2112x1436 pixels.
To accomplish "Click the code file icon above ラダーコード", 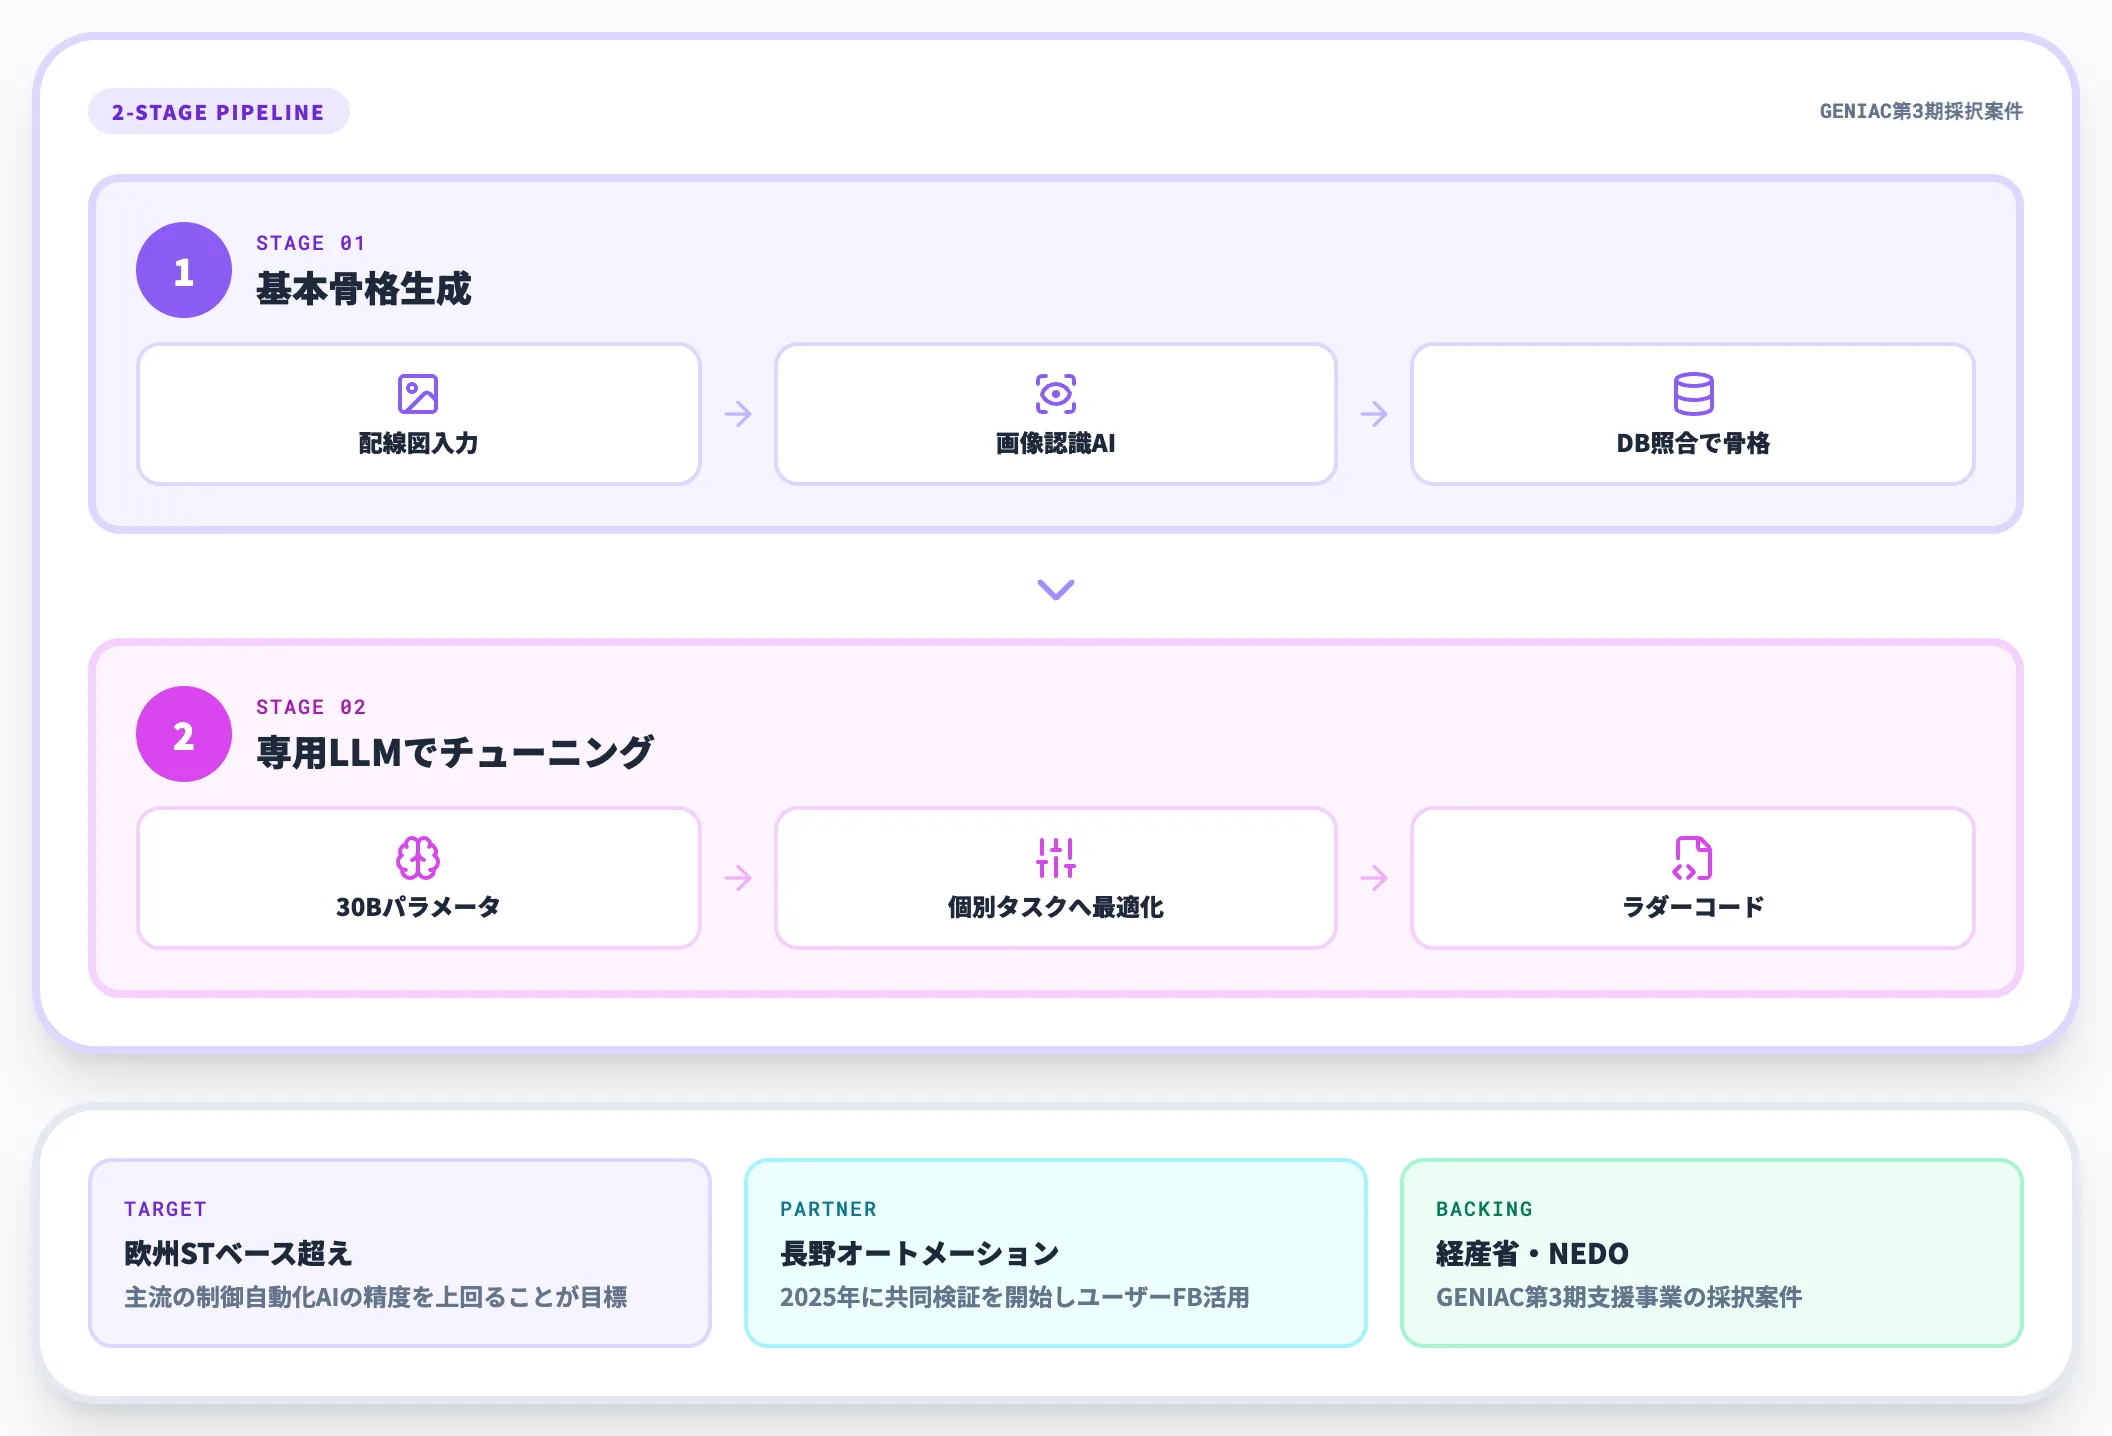I will tap(1693, 858).
